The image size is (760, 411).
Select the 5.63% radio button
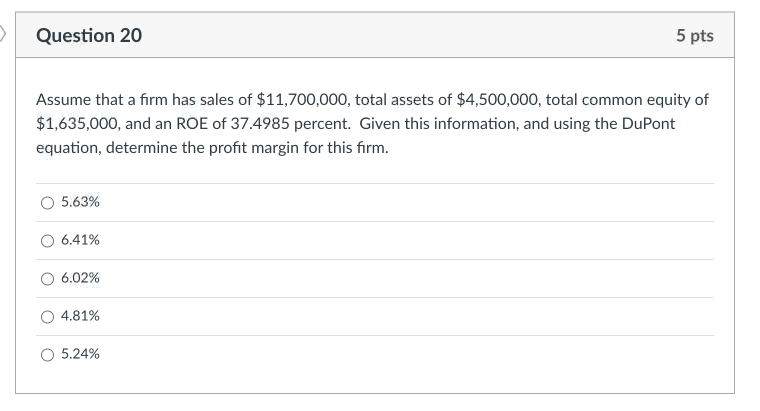pyautogui.click(x=47, y=202)
